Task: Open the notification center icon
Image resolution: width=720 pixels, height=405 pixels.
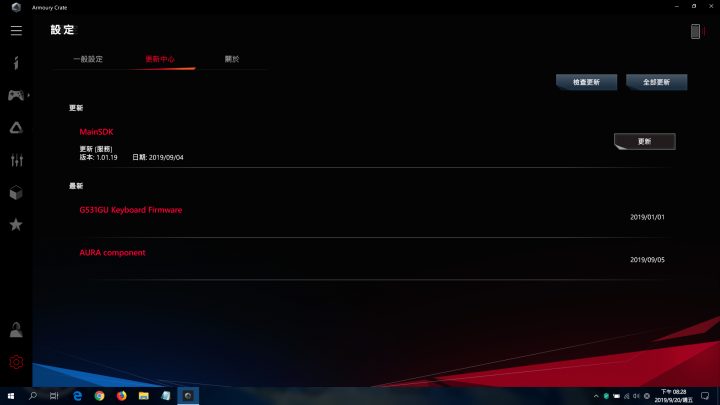Action: click(x=705, y=396)
